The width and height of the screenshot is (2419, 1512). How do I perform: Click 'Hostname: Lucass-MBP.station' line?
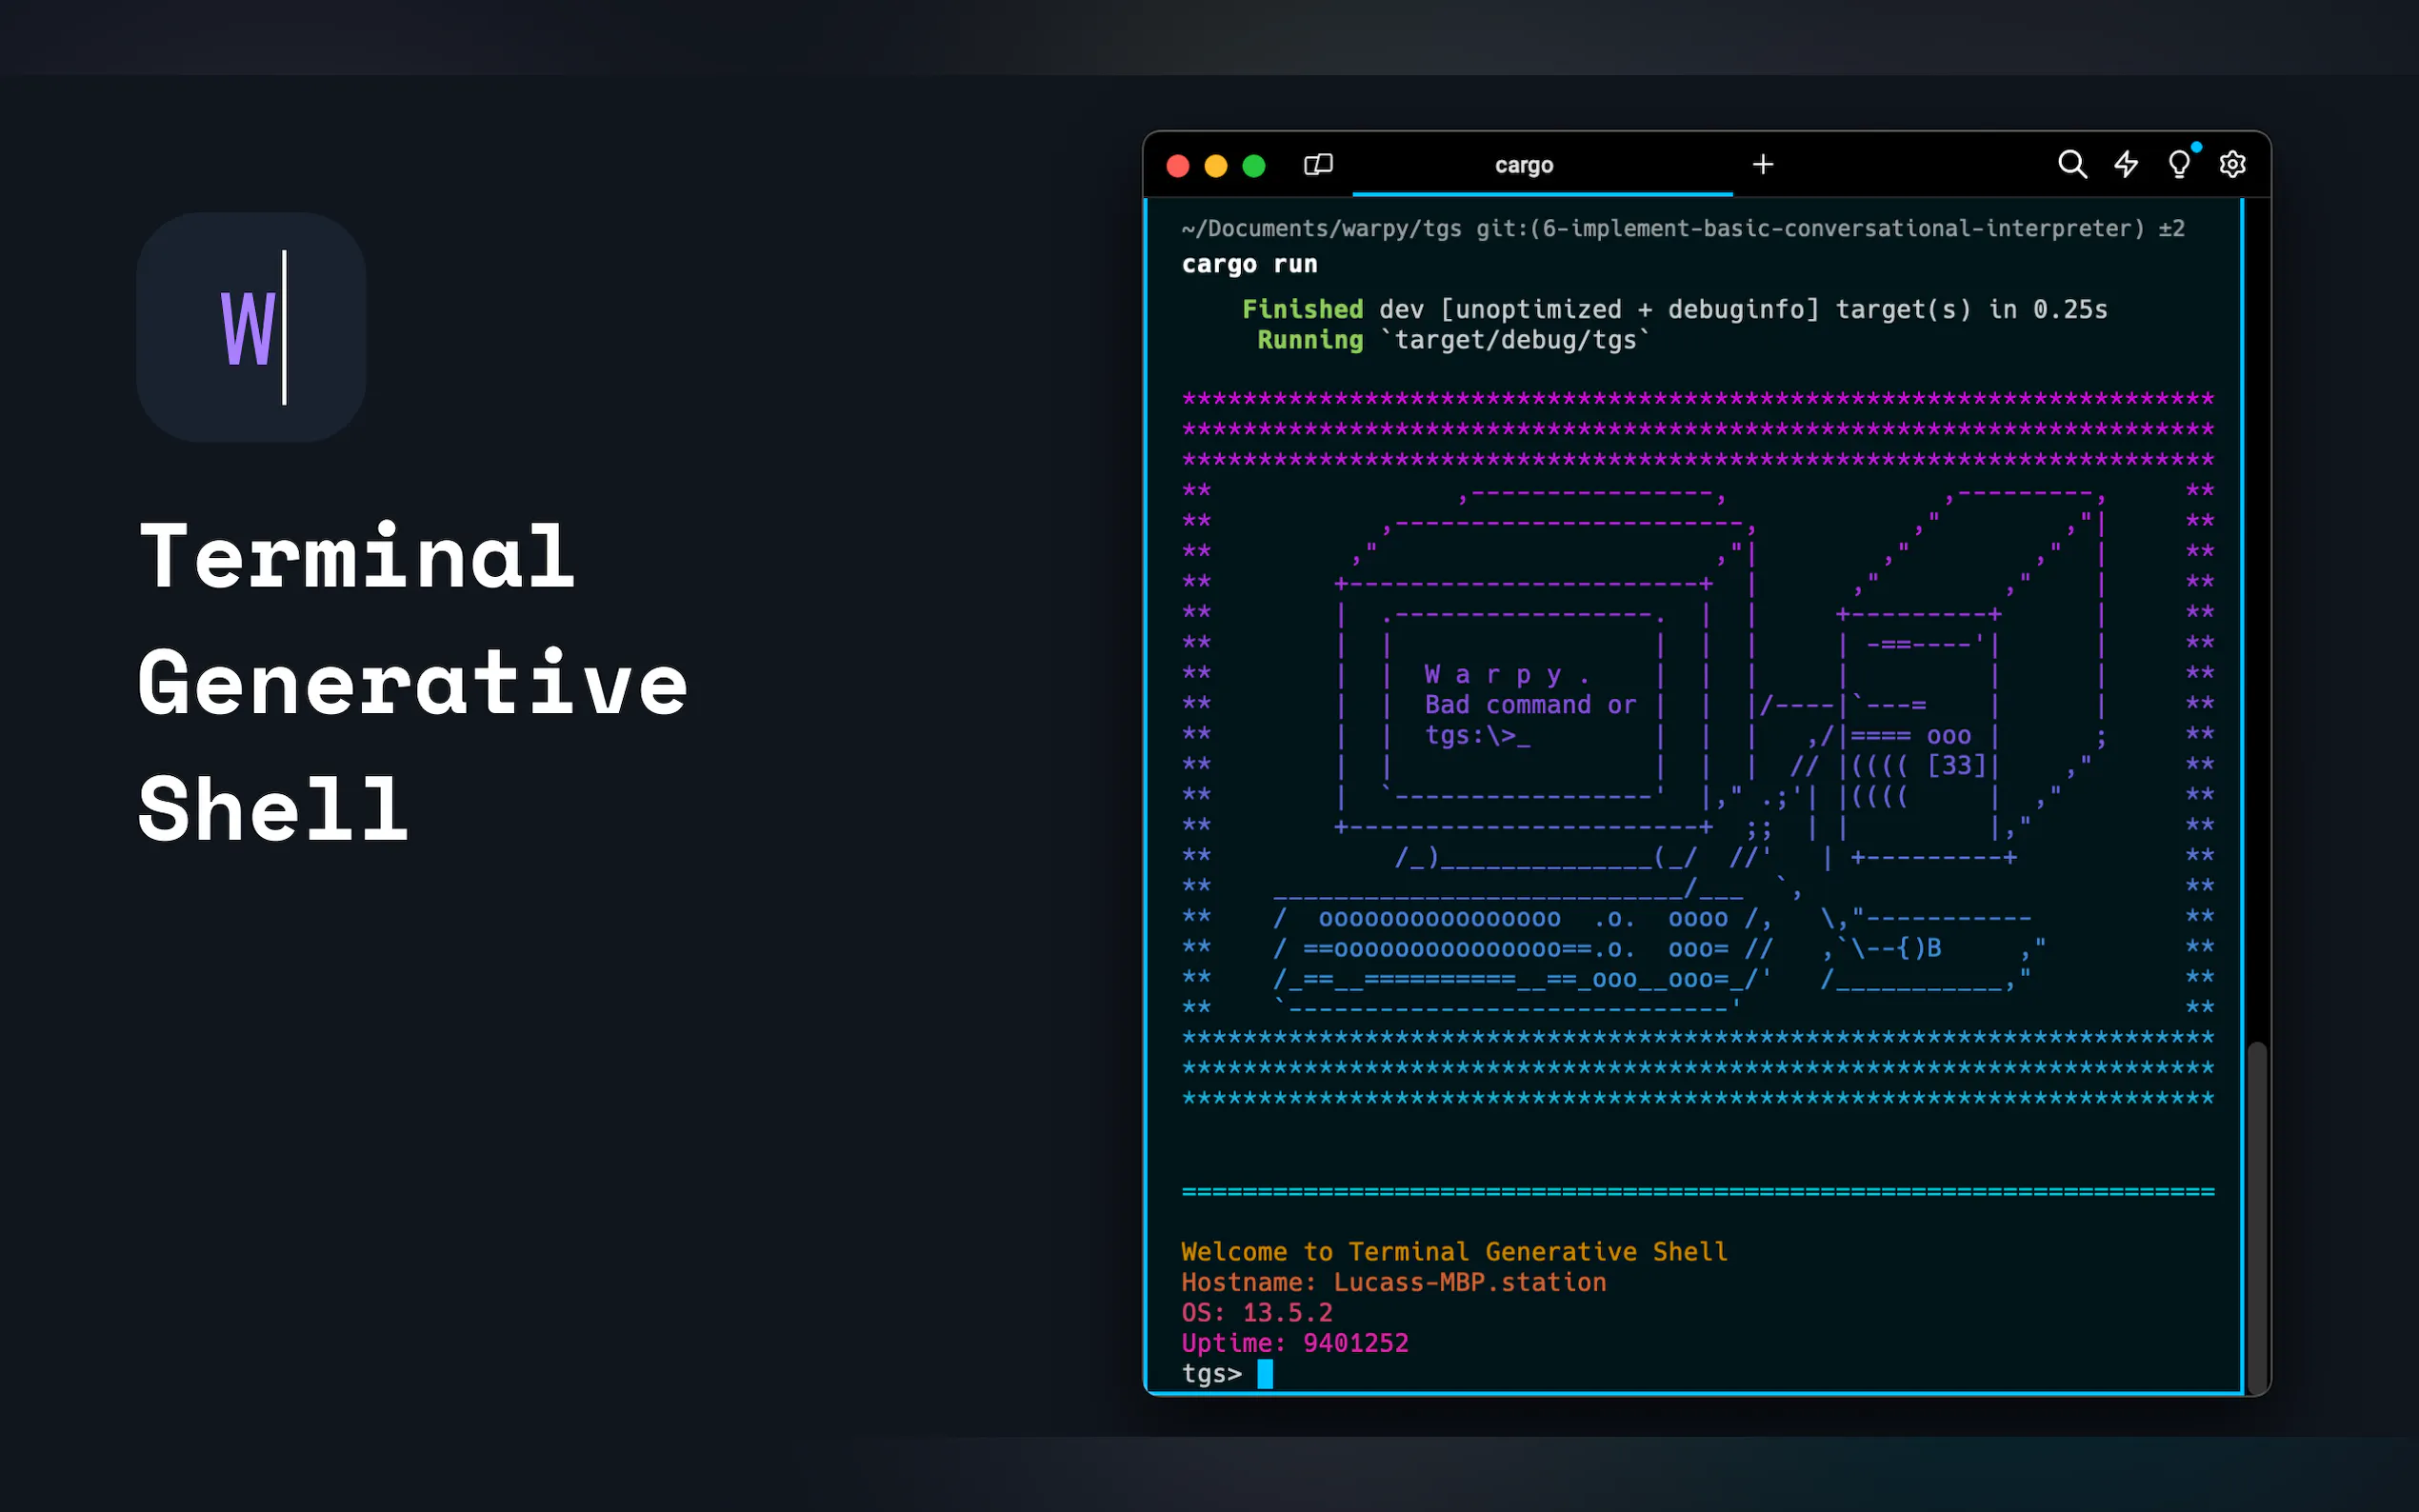click(1394, 1283)
